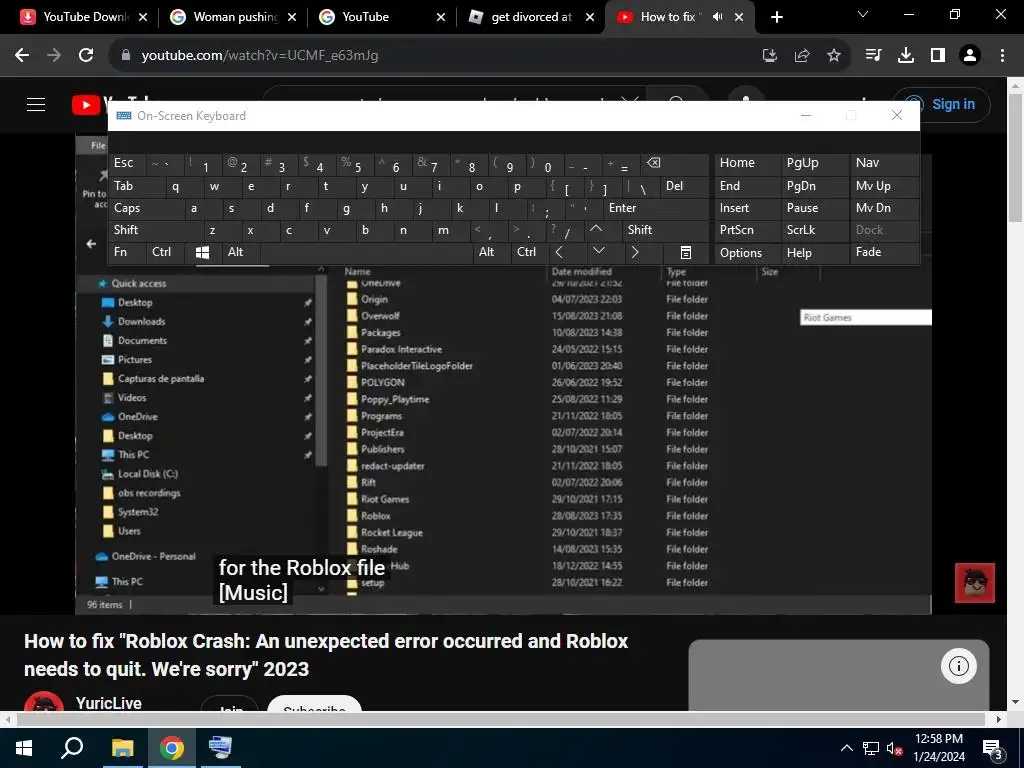Close the get divorced at tab
Screen dimensions: 1024x768
(x=590, y=17)
